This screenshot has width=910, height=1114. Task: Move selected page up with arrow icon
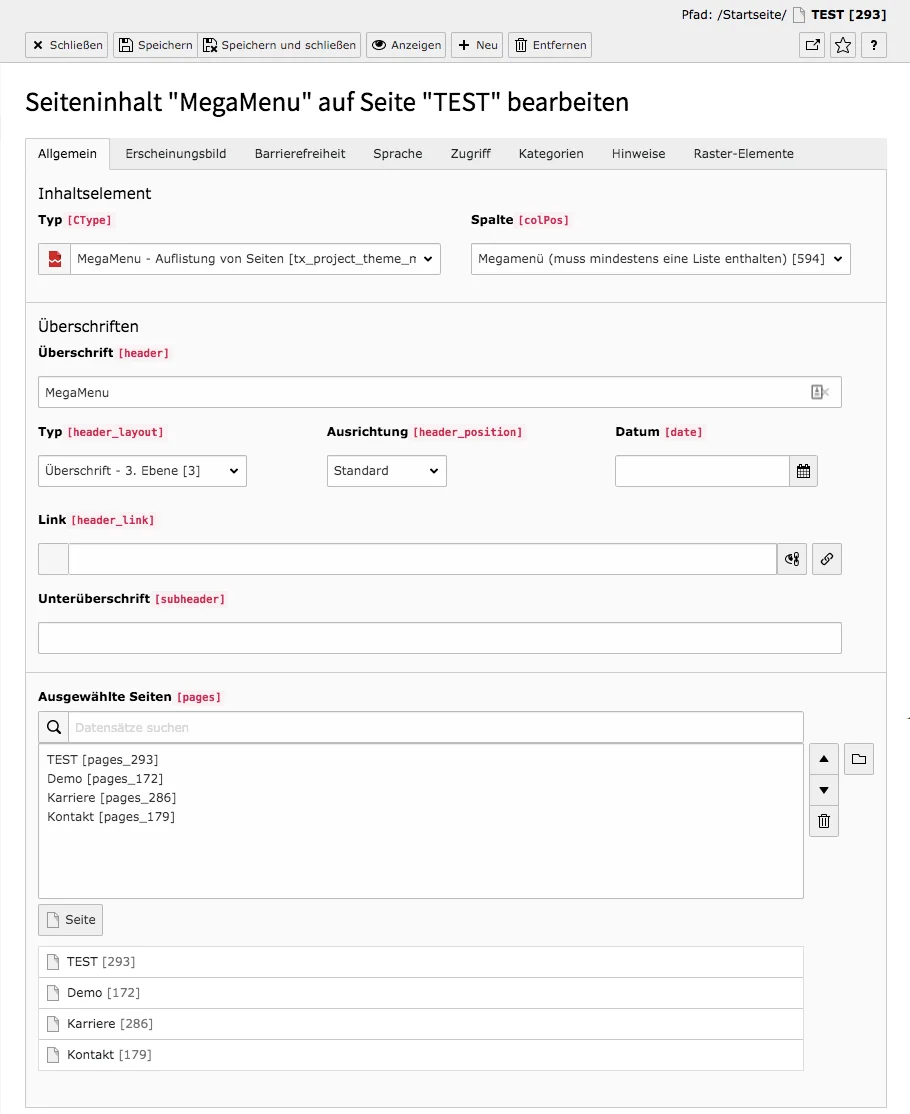coord(823,758)
